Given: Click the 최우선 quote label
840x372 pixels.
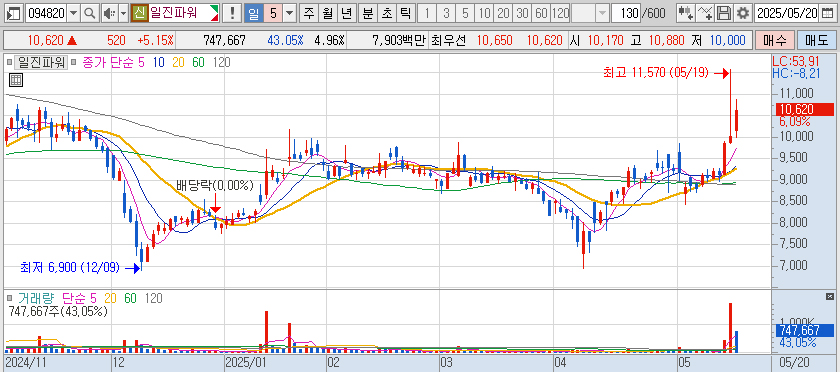Looking at the screenshot, I should (x=448, y=40).
